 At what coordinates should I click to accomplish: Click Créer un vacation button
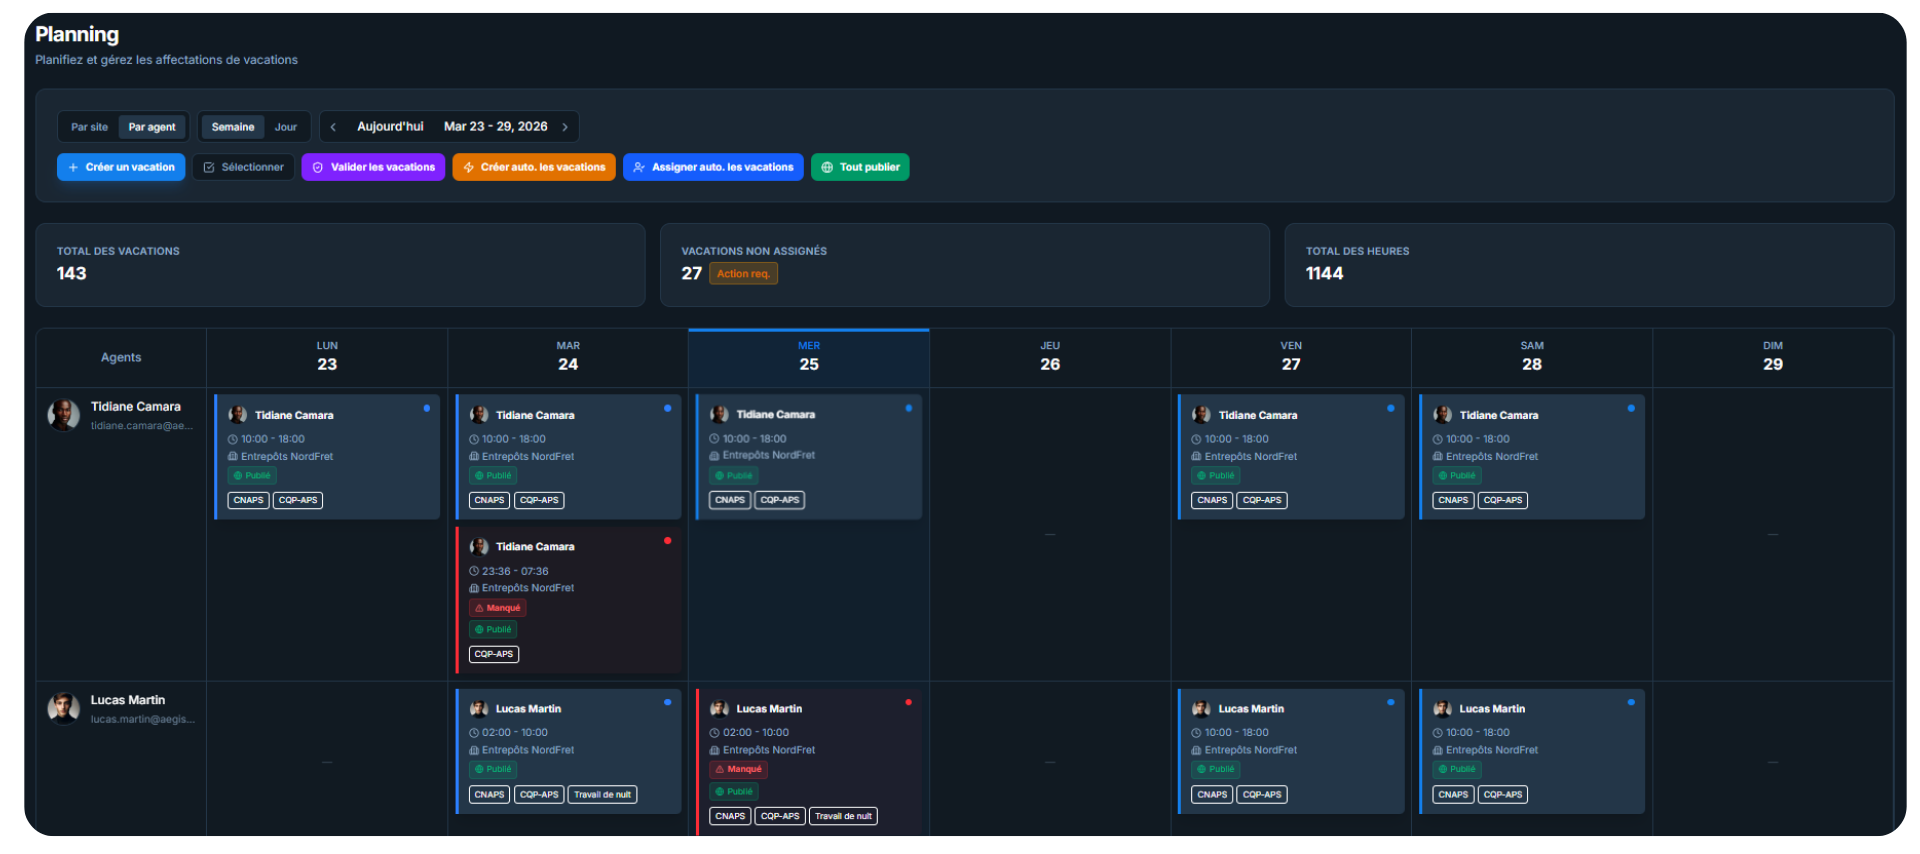[x=121, y=167]
